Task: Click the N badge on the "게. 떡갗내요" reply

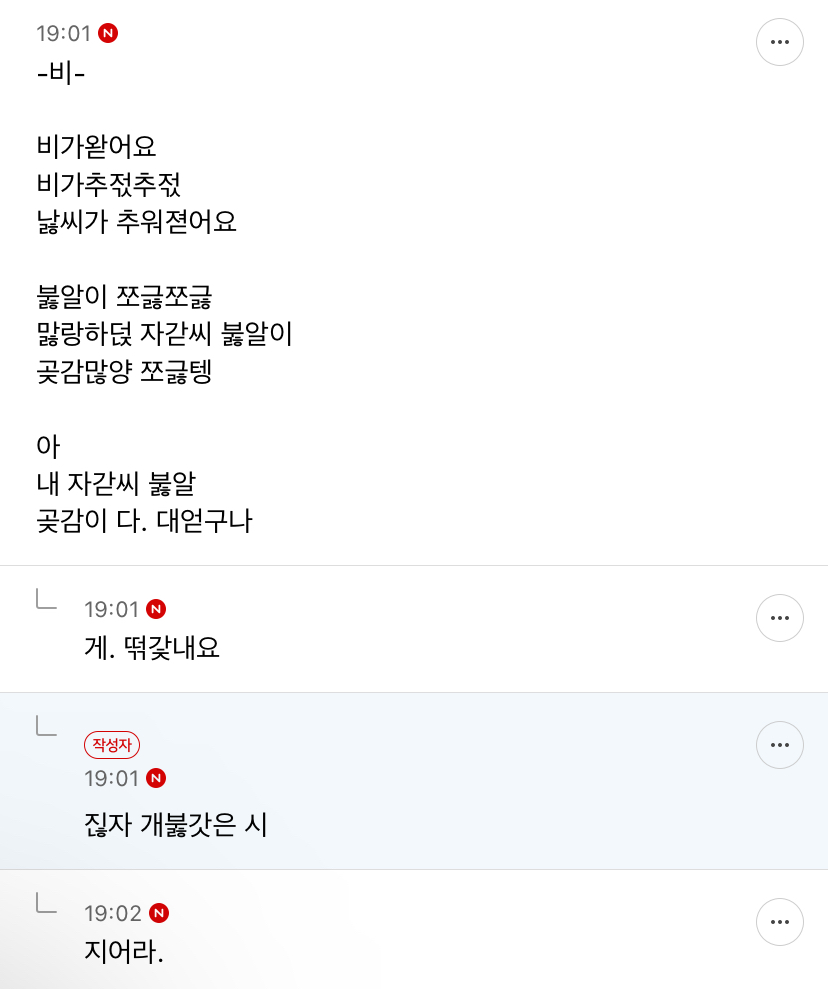Action: point(156,609)
